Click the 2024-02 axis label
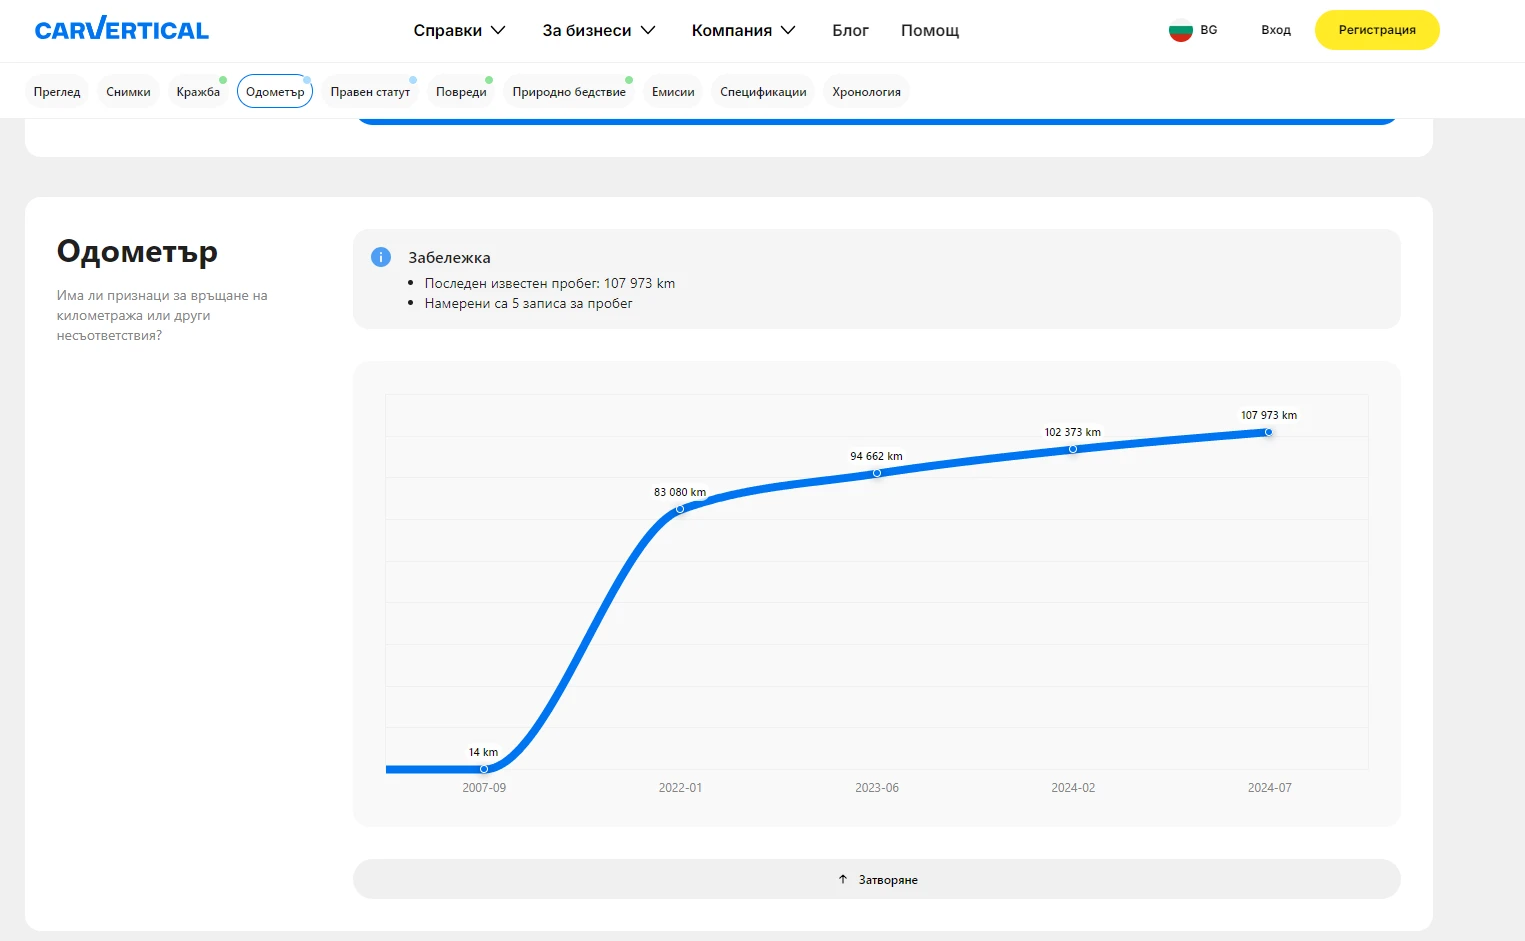1525x941 pixels. point(1073,788)
